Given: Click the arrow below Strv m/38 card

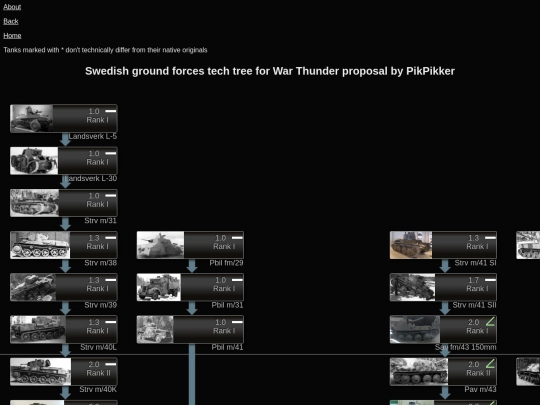Looking at the screenshot, I should tap(65, 266).
